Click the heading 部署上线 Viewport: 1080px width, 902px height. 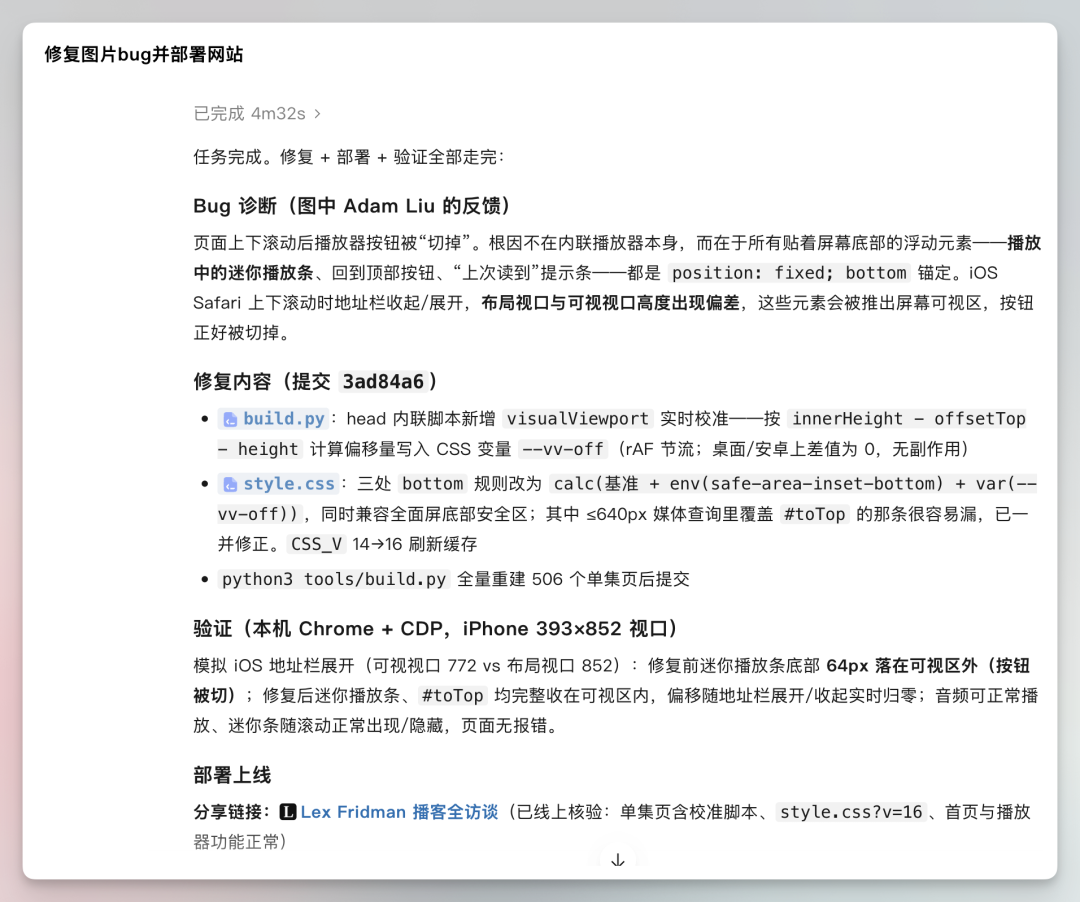[x=232, y=775]
